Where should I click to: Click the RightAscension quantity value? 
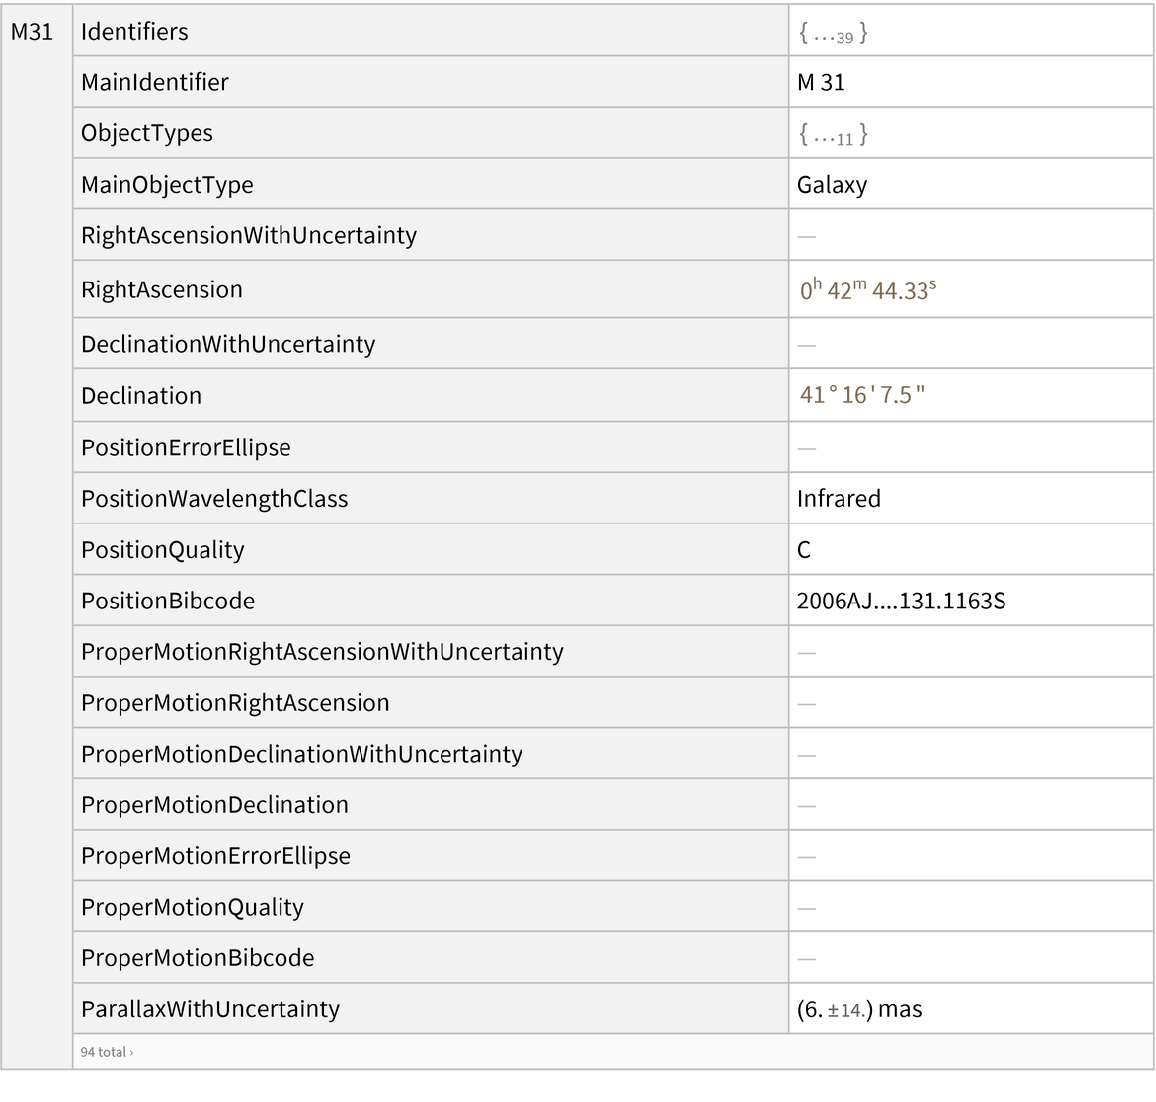(867, 290)
